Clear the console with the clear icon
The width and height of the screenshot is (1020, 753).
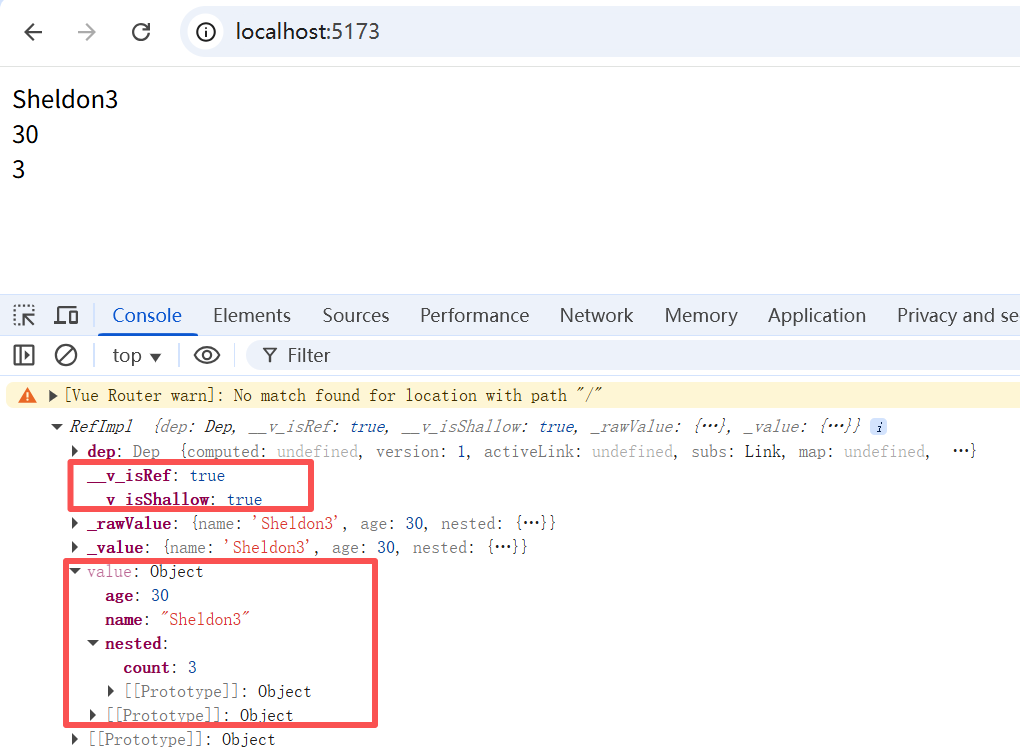point(66,355)
